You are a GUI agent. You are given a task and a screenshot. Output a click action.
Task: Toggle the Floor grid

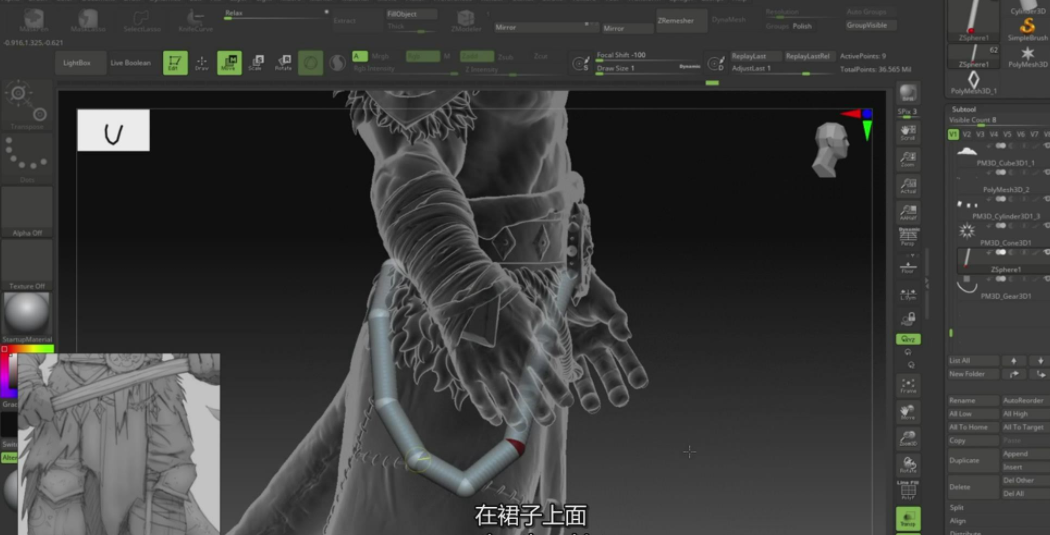coord(908,264)
